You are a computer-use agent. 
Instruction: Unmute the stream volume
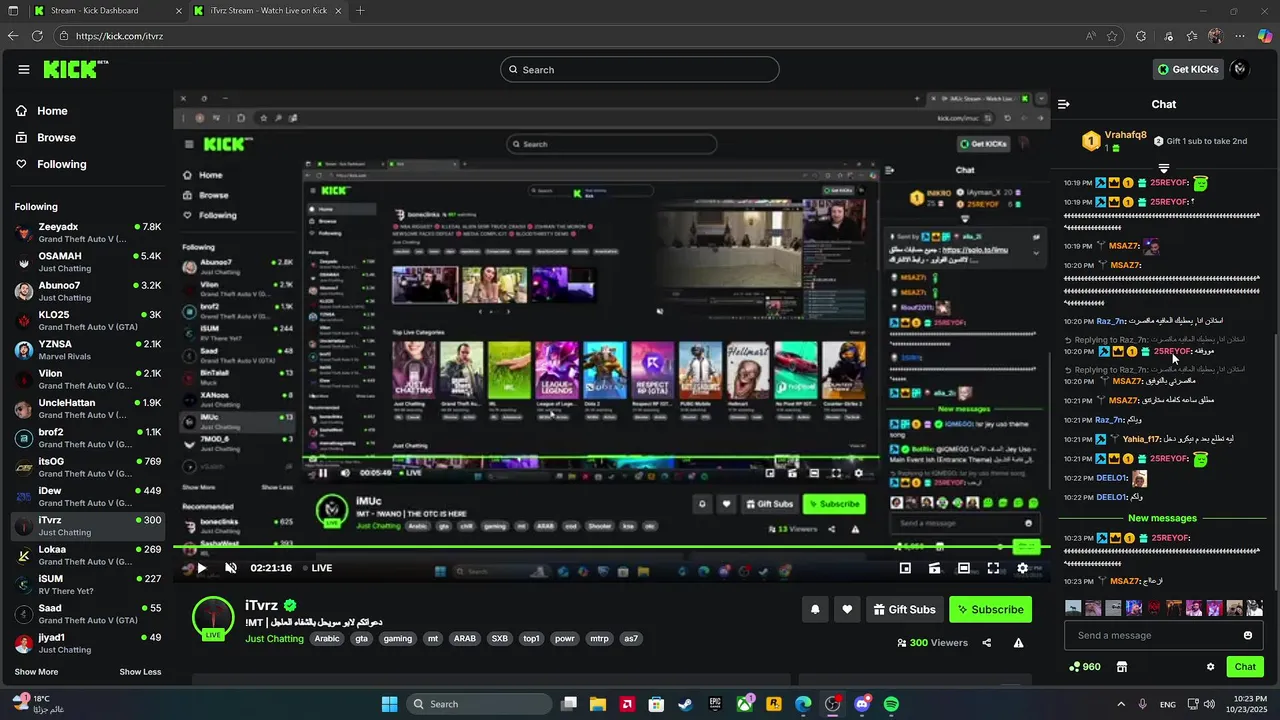(231, 568)
